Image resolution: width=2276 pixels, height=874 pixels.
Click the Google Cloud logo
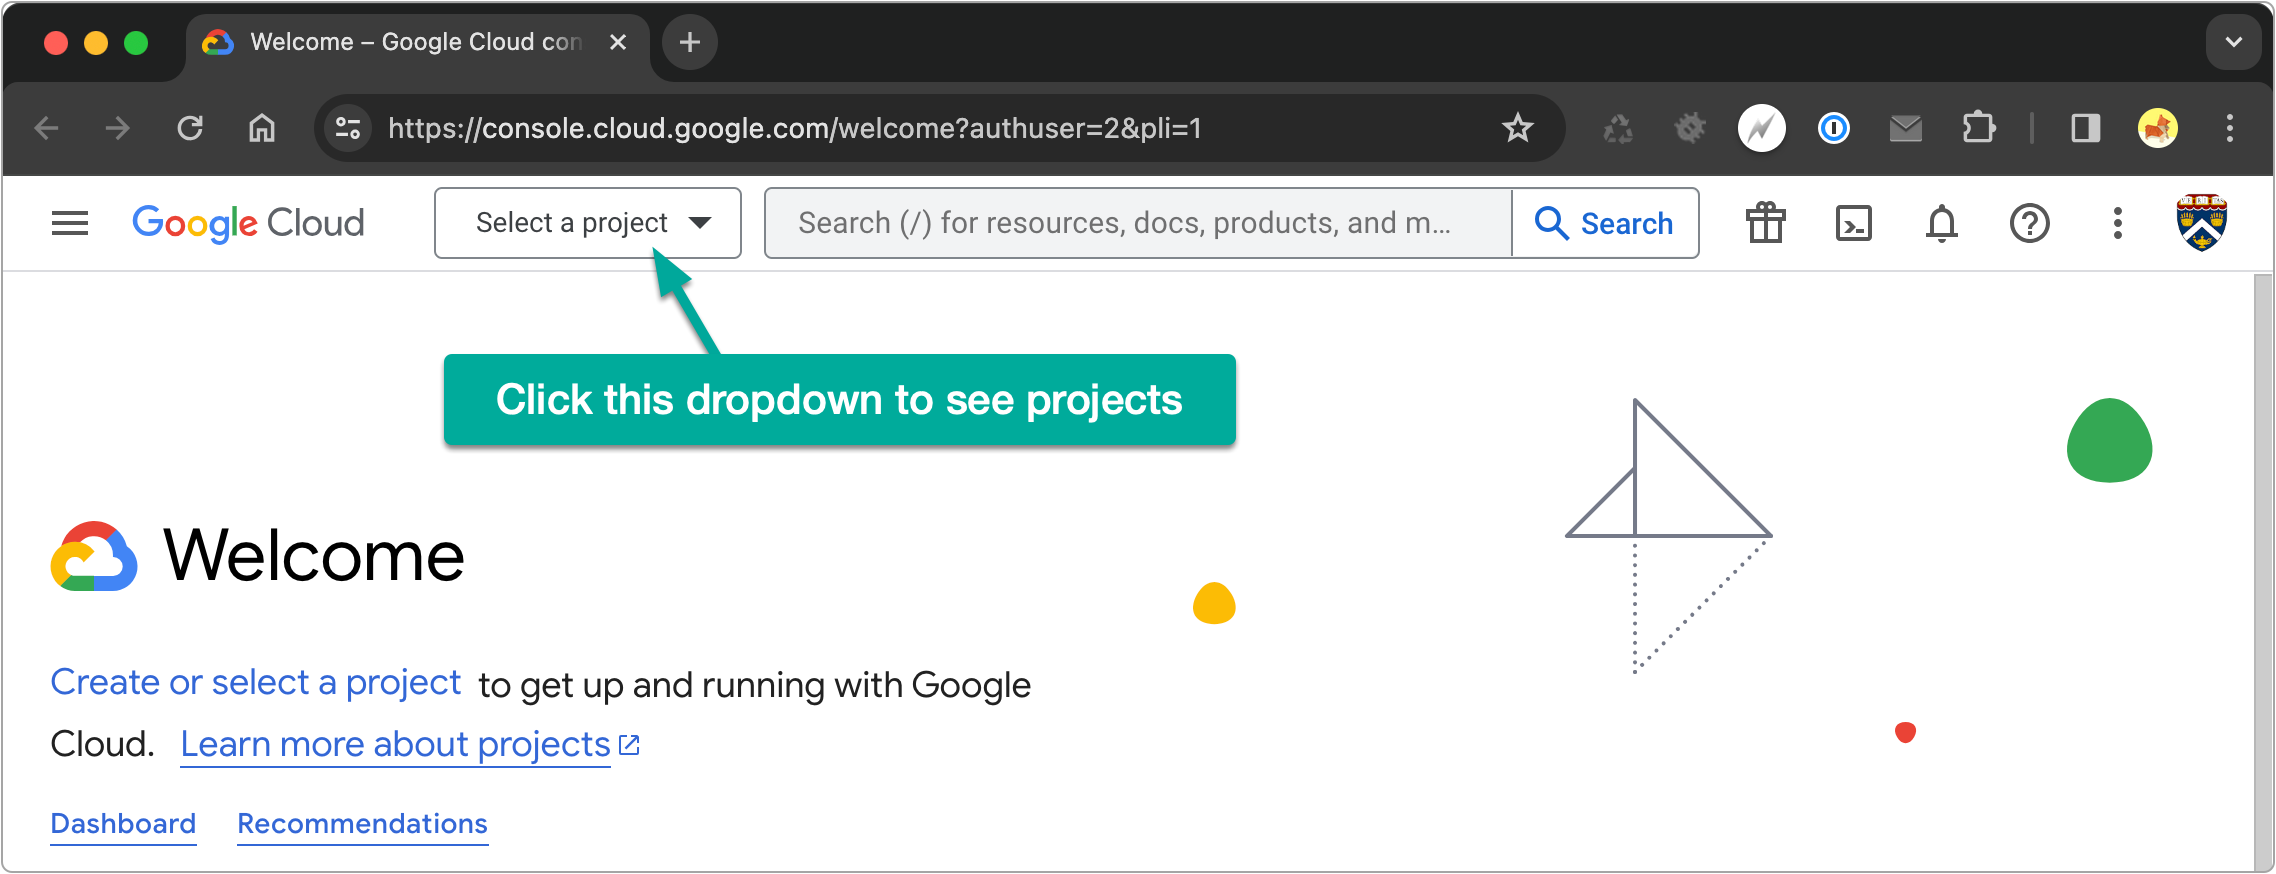tap(248, 223)
